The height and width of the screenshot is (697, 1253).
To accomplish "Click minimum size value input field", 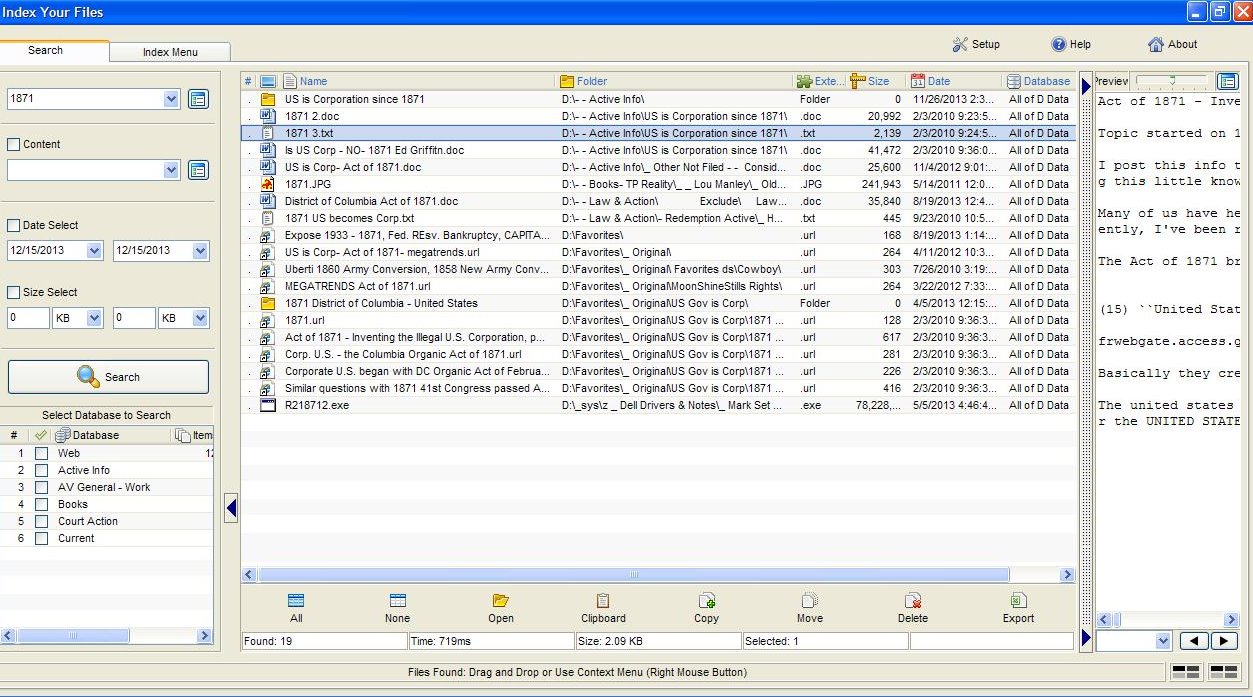I will (x=28, y=318).
